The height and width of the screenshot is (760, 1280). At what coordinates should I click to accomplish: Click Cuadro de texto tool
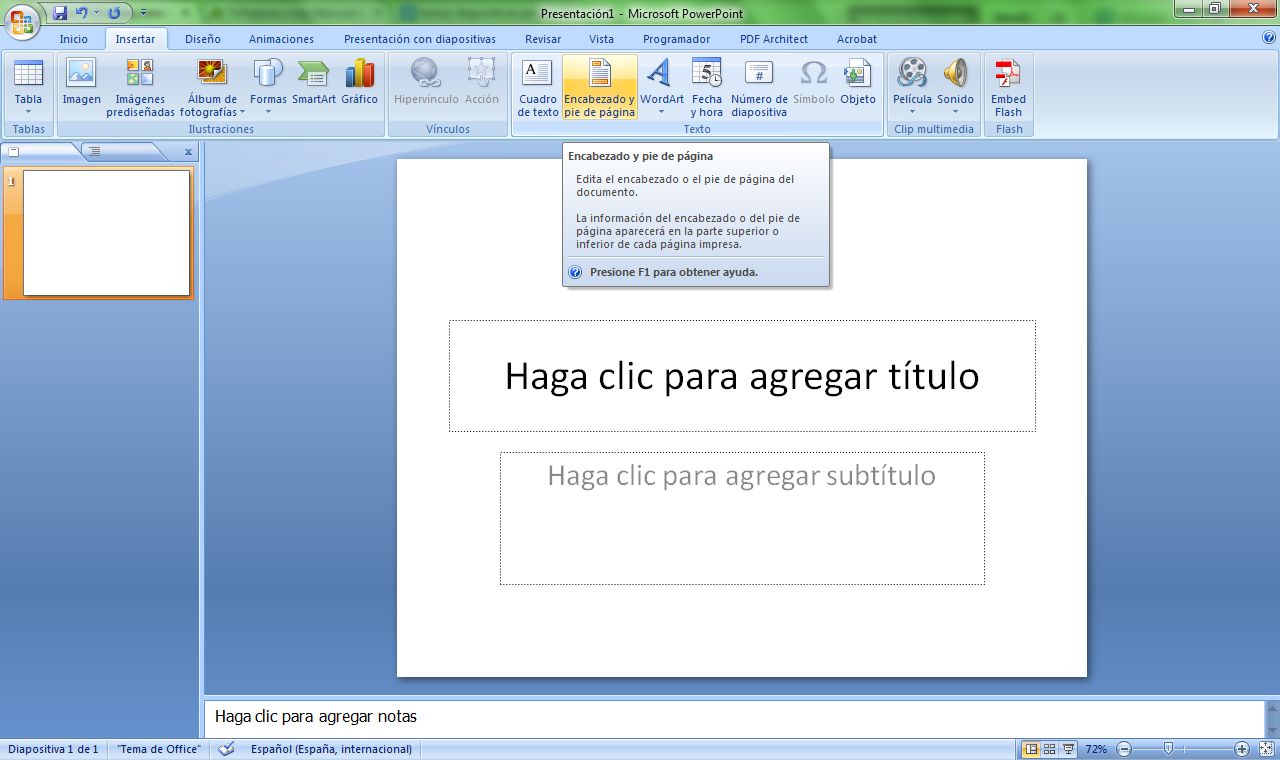coord(538,75)
